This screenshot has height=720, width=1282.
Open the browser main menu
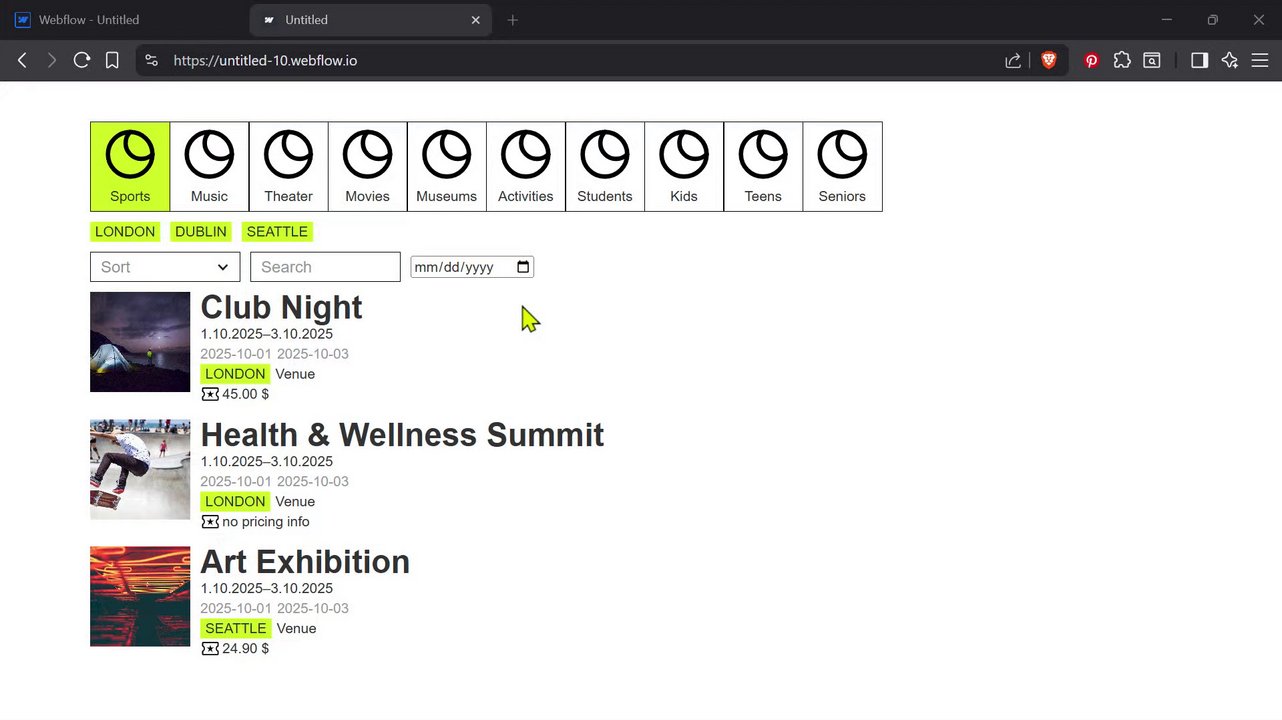1260,60
